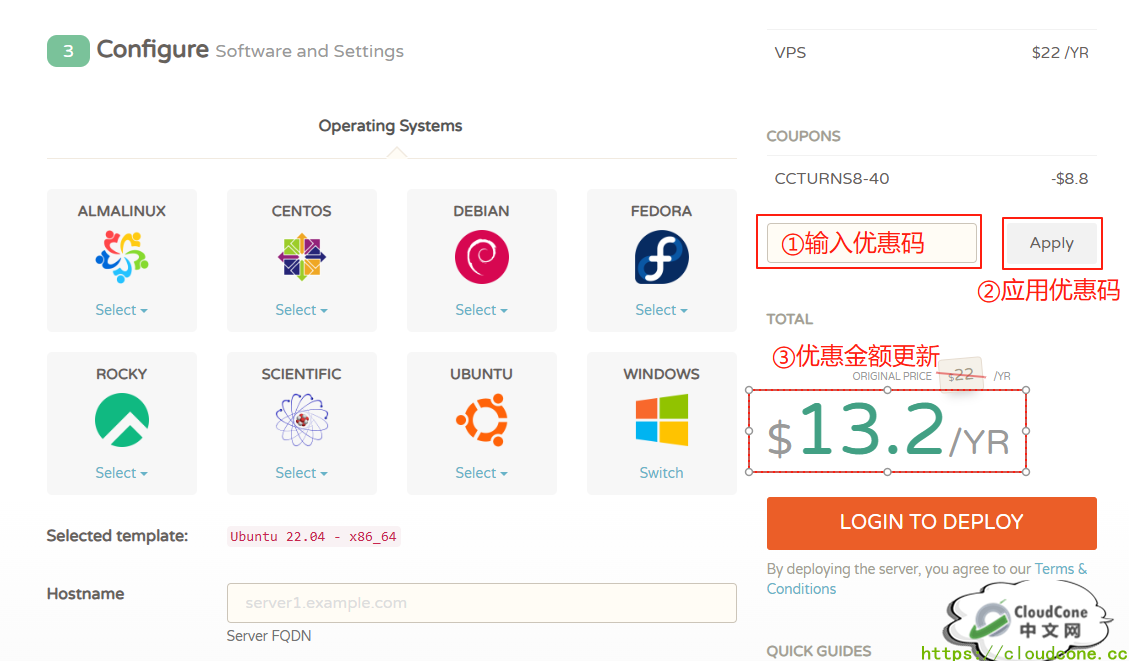Viewport: 1129px width, 661px height.
Task: Click the Windows logo icon
Action: (x=662, y=420)
